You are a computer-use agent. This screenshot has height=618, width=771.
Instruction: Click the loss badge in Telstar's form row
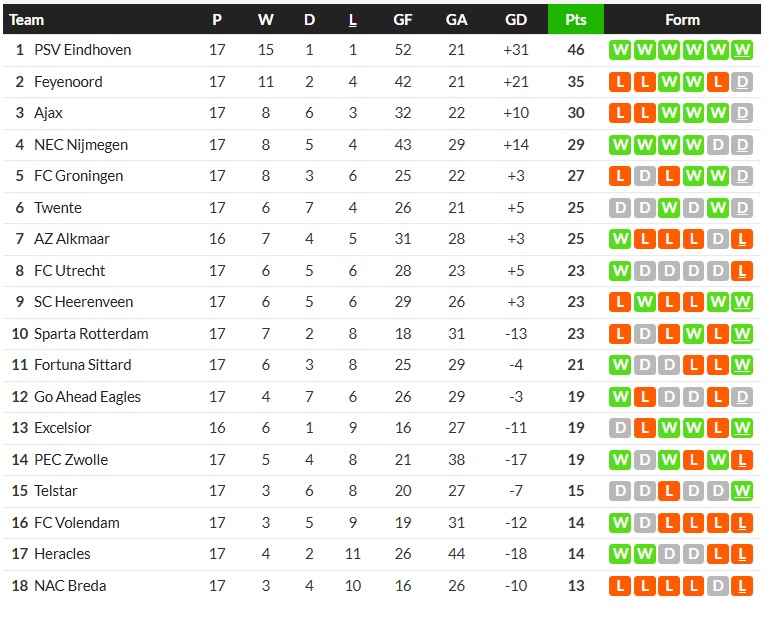[669, 491]
